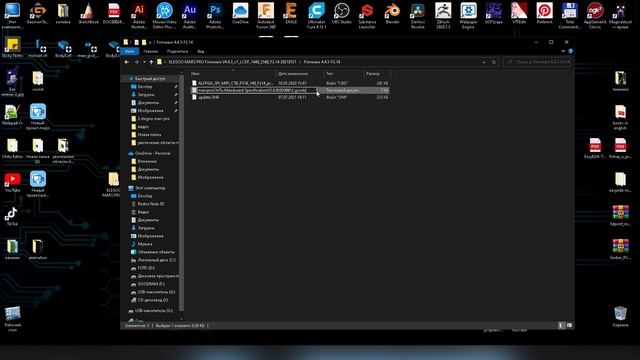
Task: Sort files by Имя column
Action: pyautogui.click(x=233, y=73)
